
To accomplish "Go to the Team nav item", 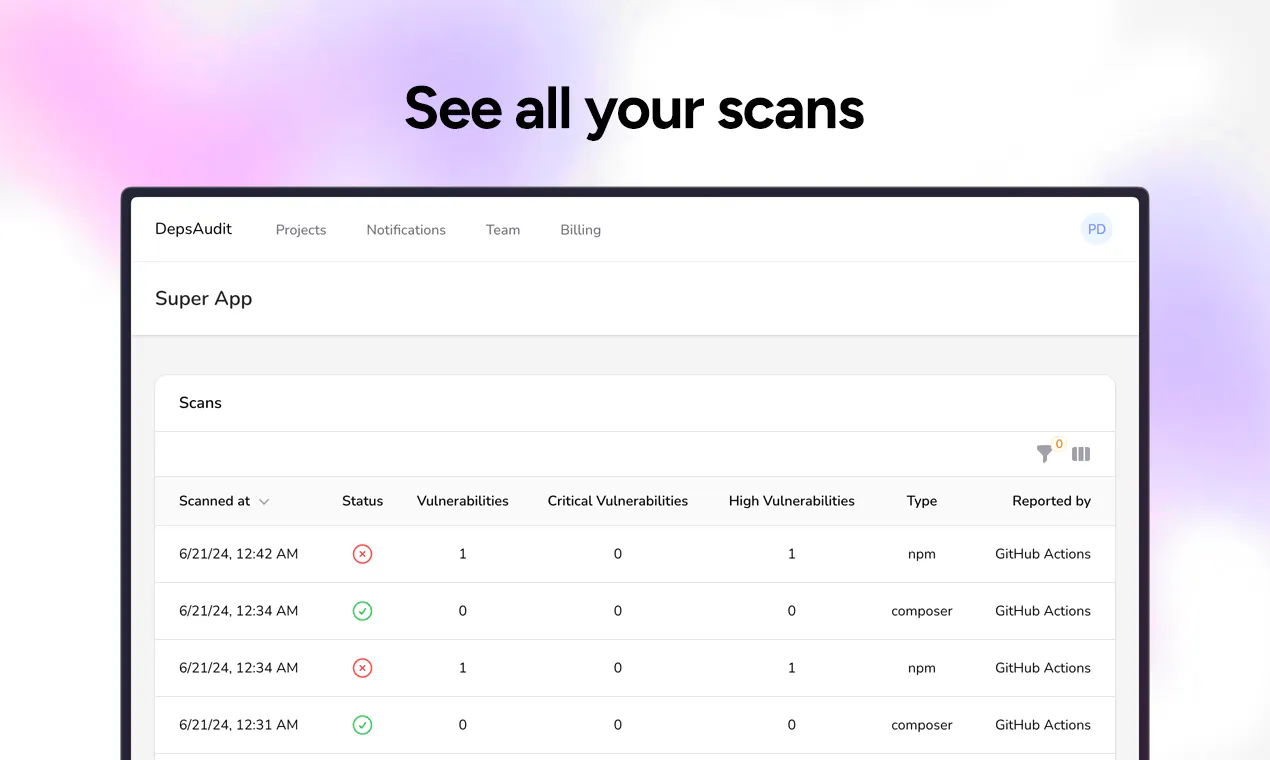I will 503,230.
